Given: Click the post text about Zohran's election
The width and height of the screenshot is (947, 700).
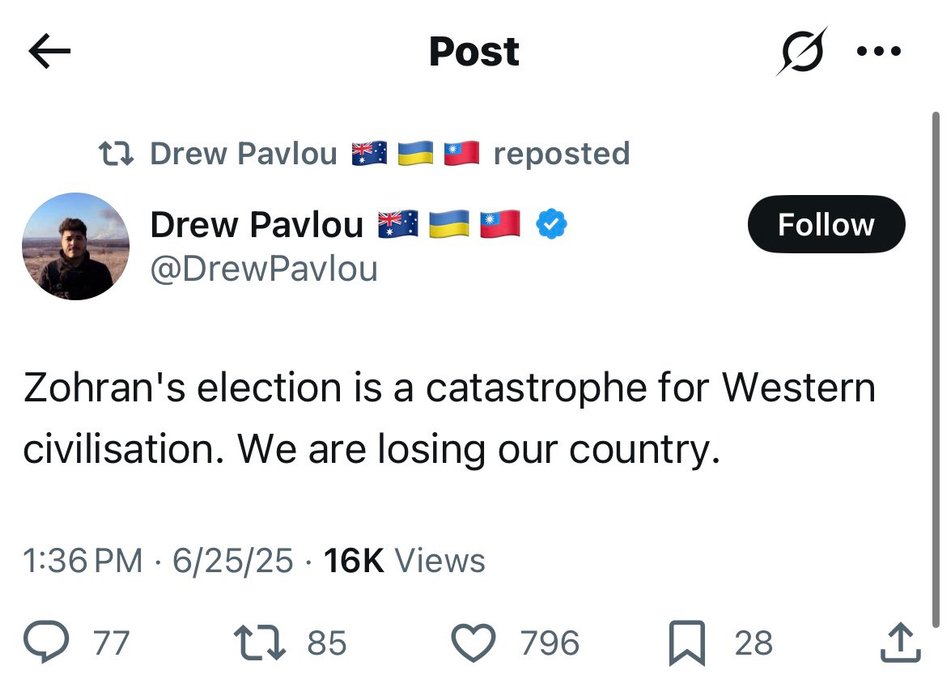Looking at the screenshot, I should 450,418.
